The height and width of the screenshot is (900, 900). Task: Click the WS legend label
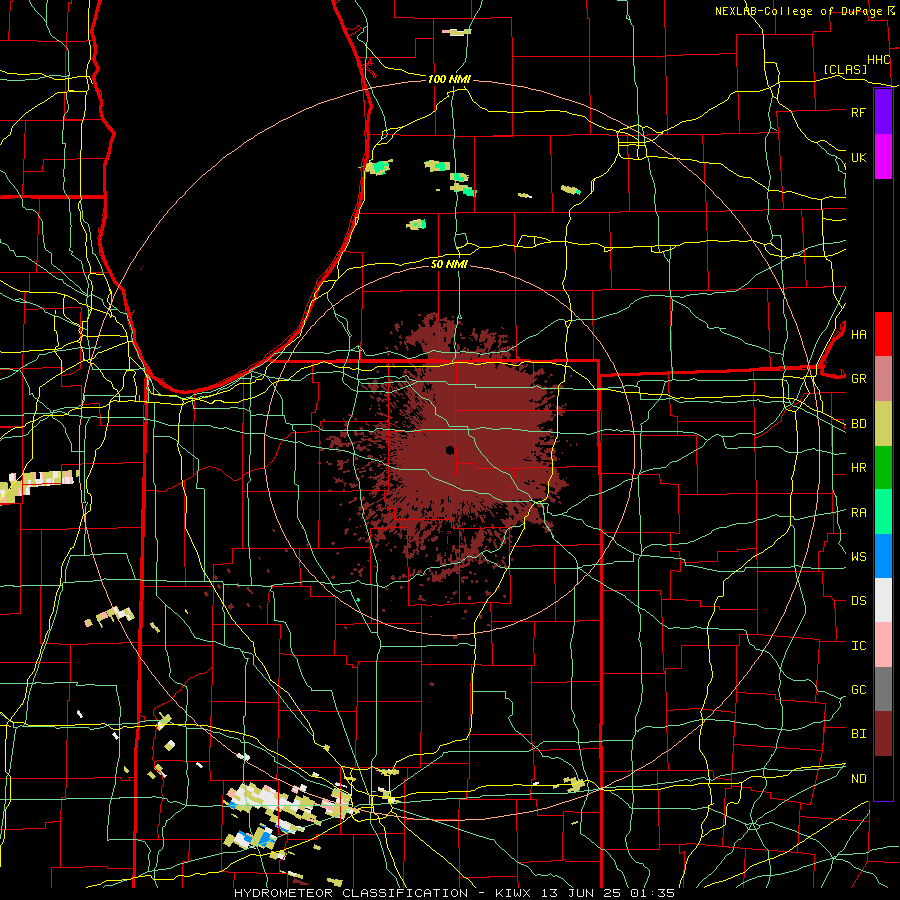click(x=858, y=557)
